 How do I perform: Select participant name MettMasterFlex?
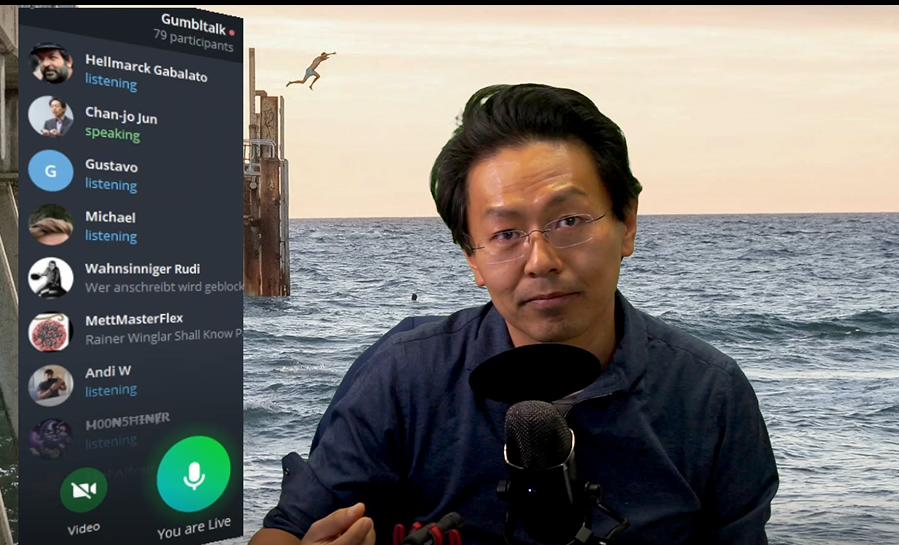coord(134,319)
